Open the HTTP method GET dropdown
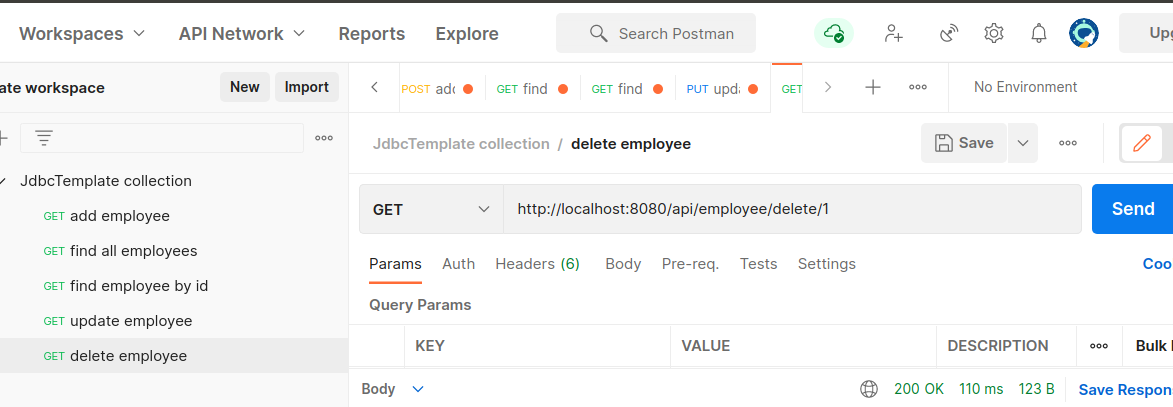 431,209
